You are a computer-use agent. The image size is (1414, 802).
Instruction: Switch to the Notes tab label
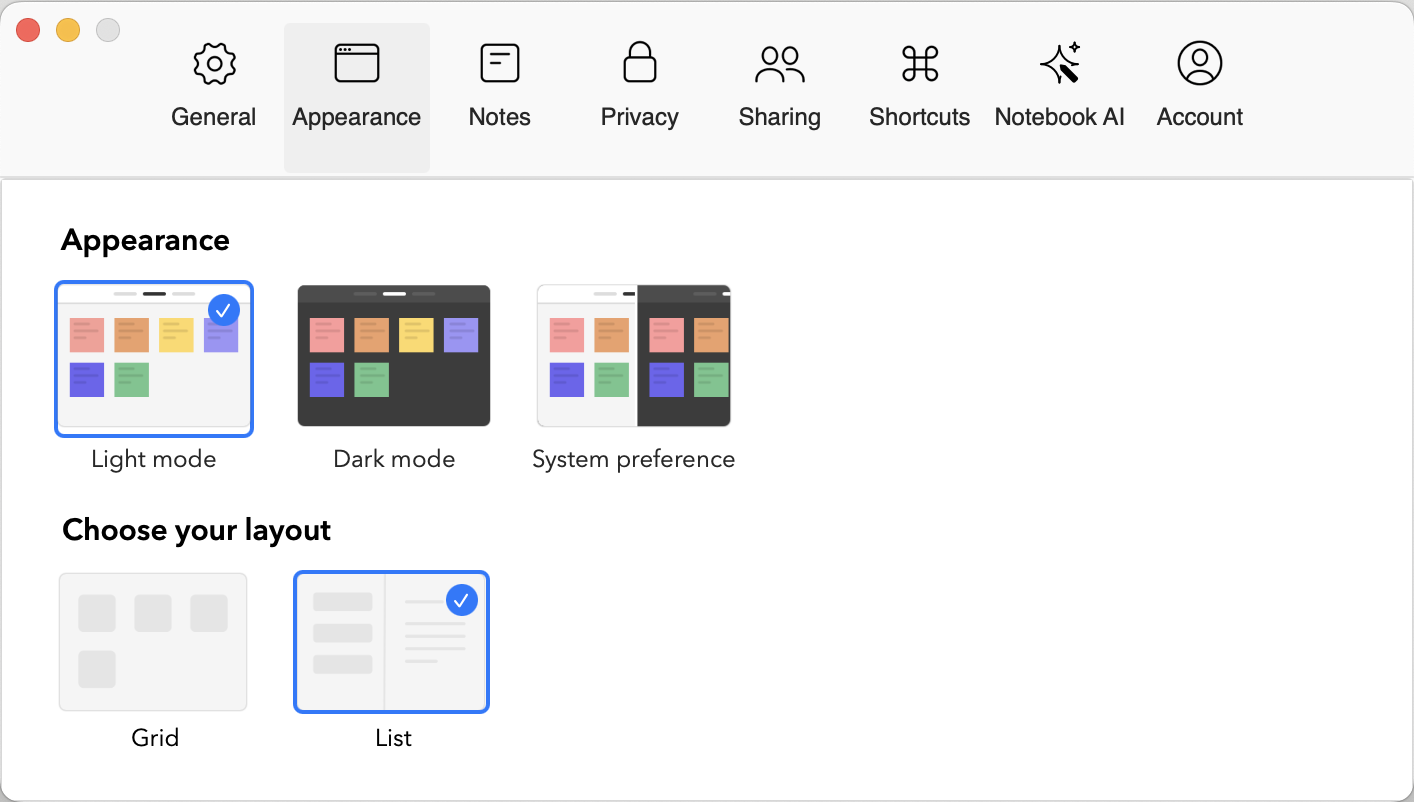(x=500, y=117)
